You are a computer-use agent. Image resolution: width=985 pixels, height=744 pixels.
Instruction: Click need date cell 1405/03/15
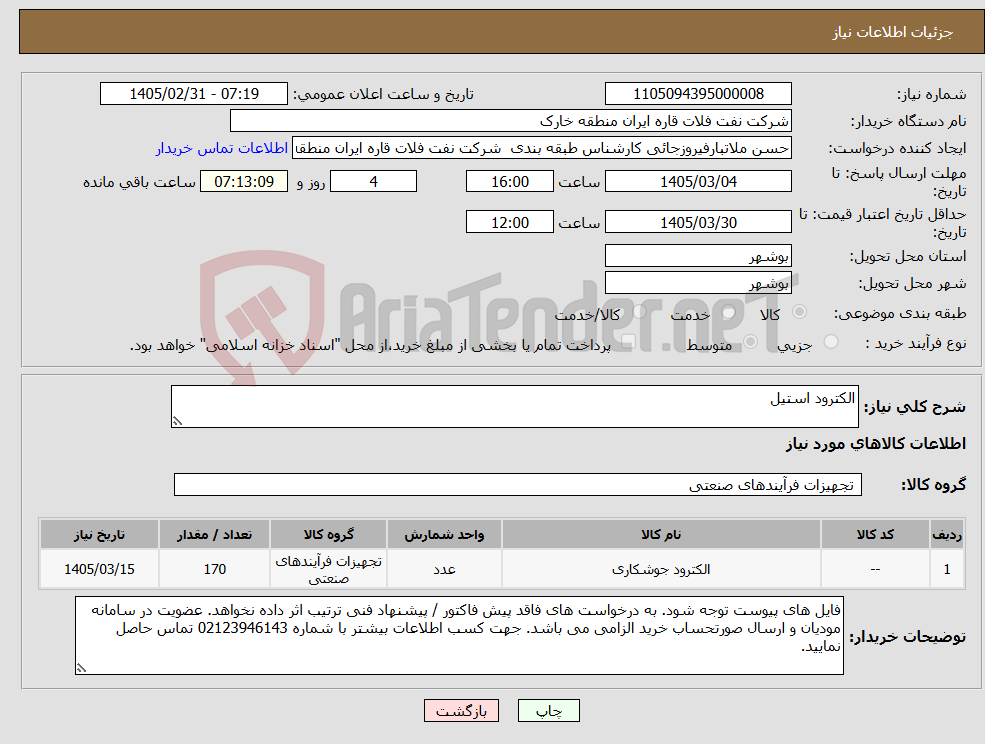(x=99, y=569)
